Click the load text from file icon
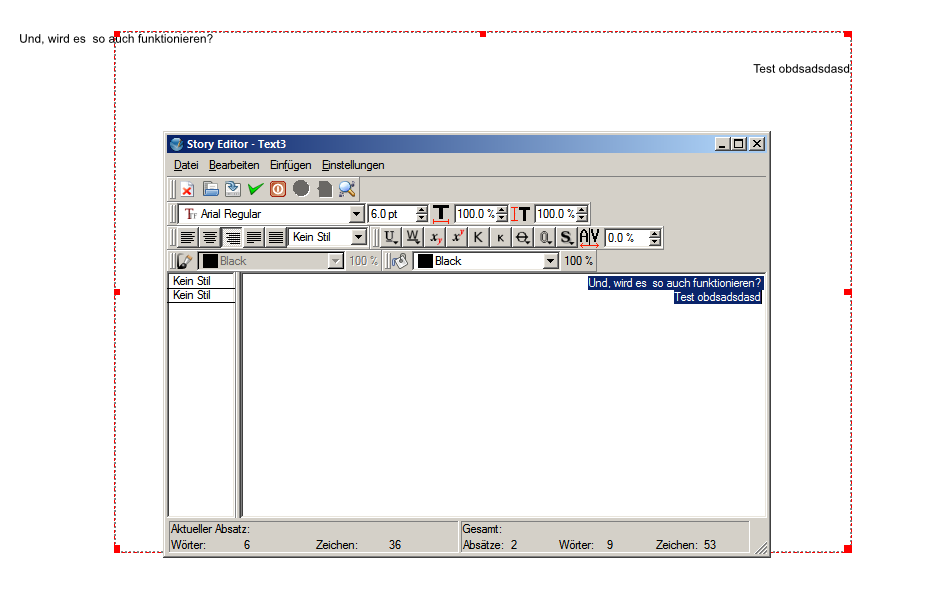Screen dimensions: 948x600 pyautogui.click(x=211, y=189)
